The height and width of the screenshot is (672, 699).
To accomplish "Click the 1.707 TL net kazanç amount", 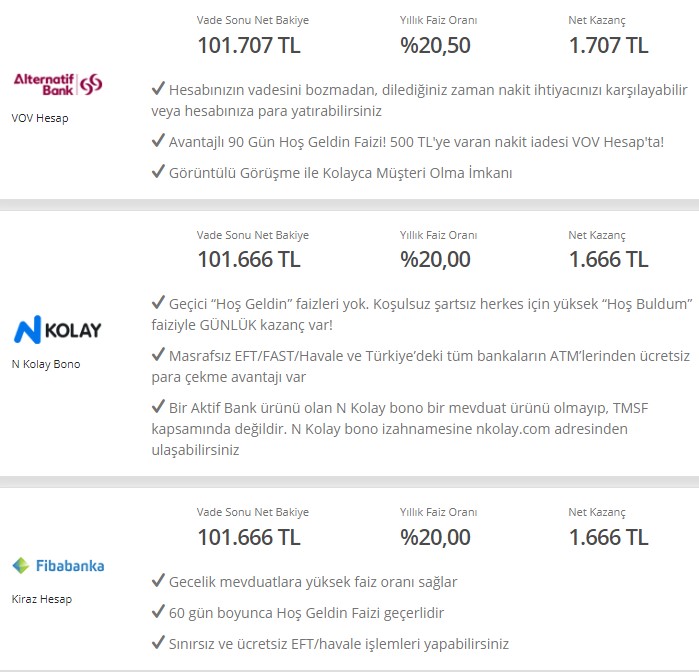I will tap(609, 45).
